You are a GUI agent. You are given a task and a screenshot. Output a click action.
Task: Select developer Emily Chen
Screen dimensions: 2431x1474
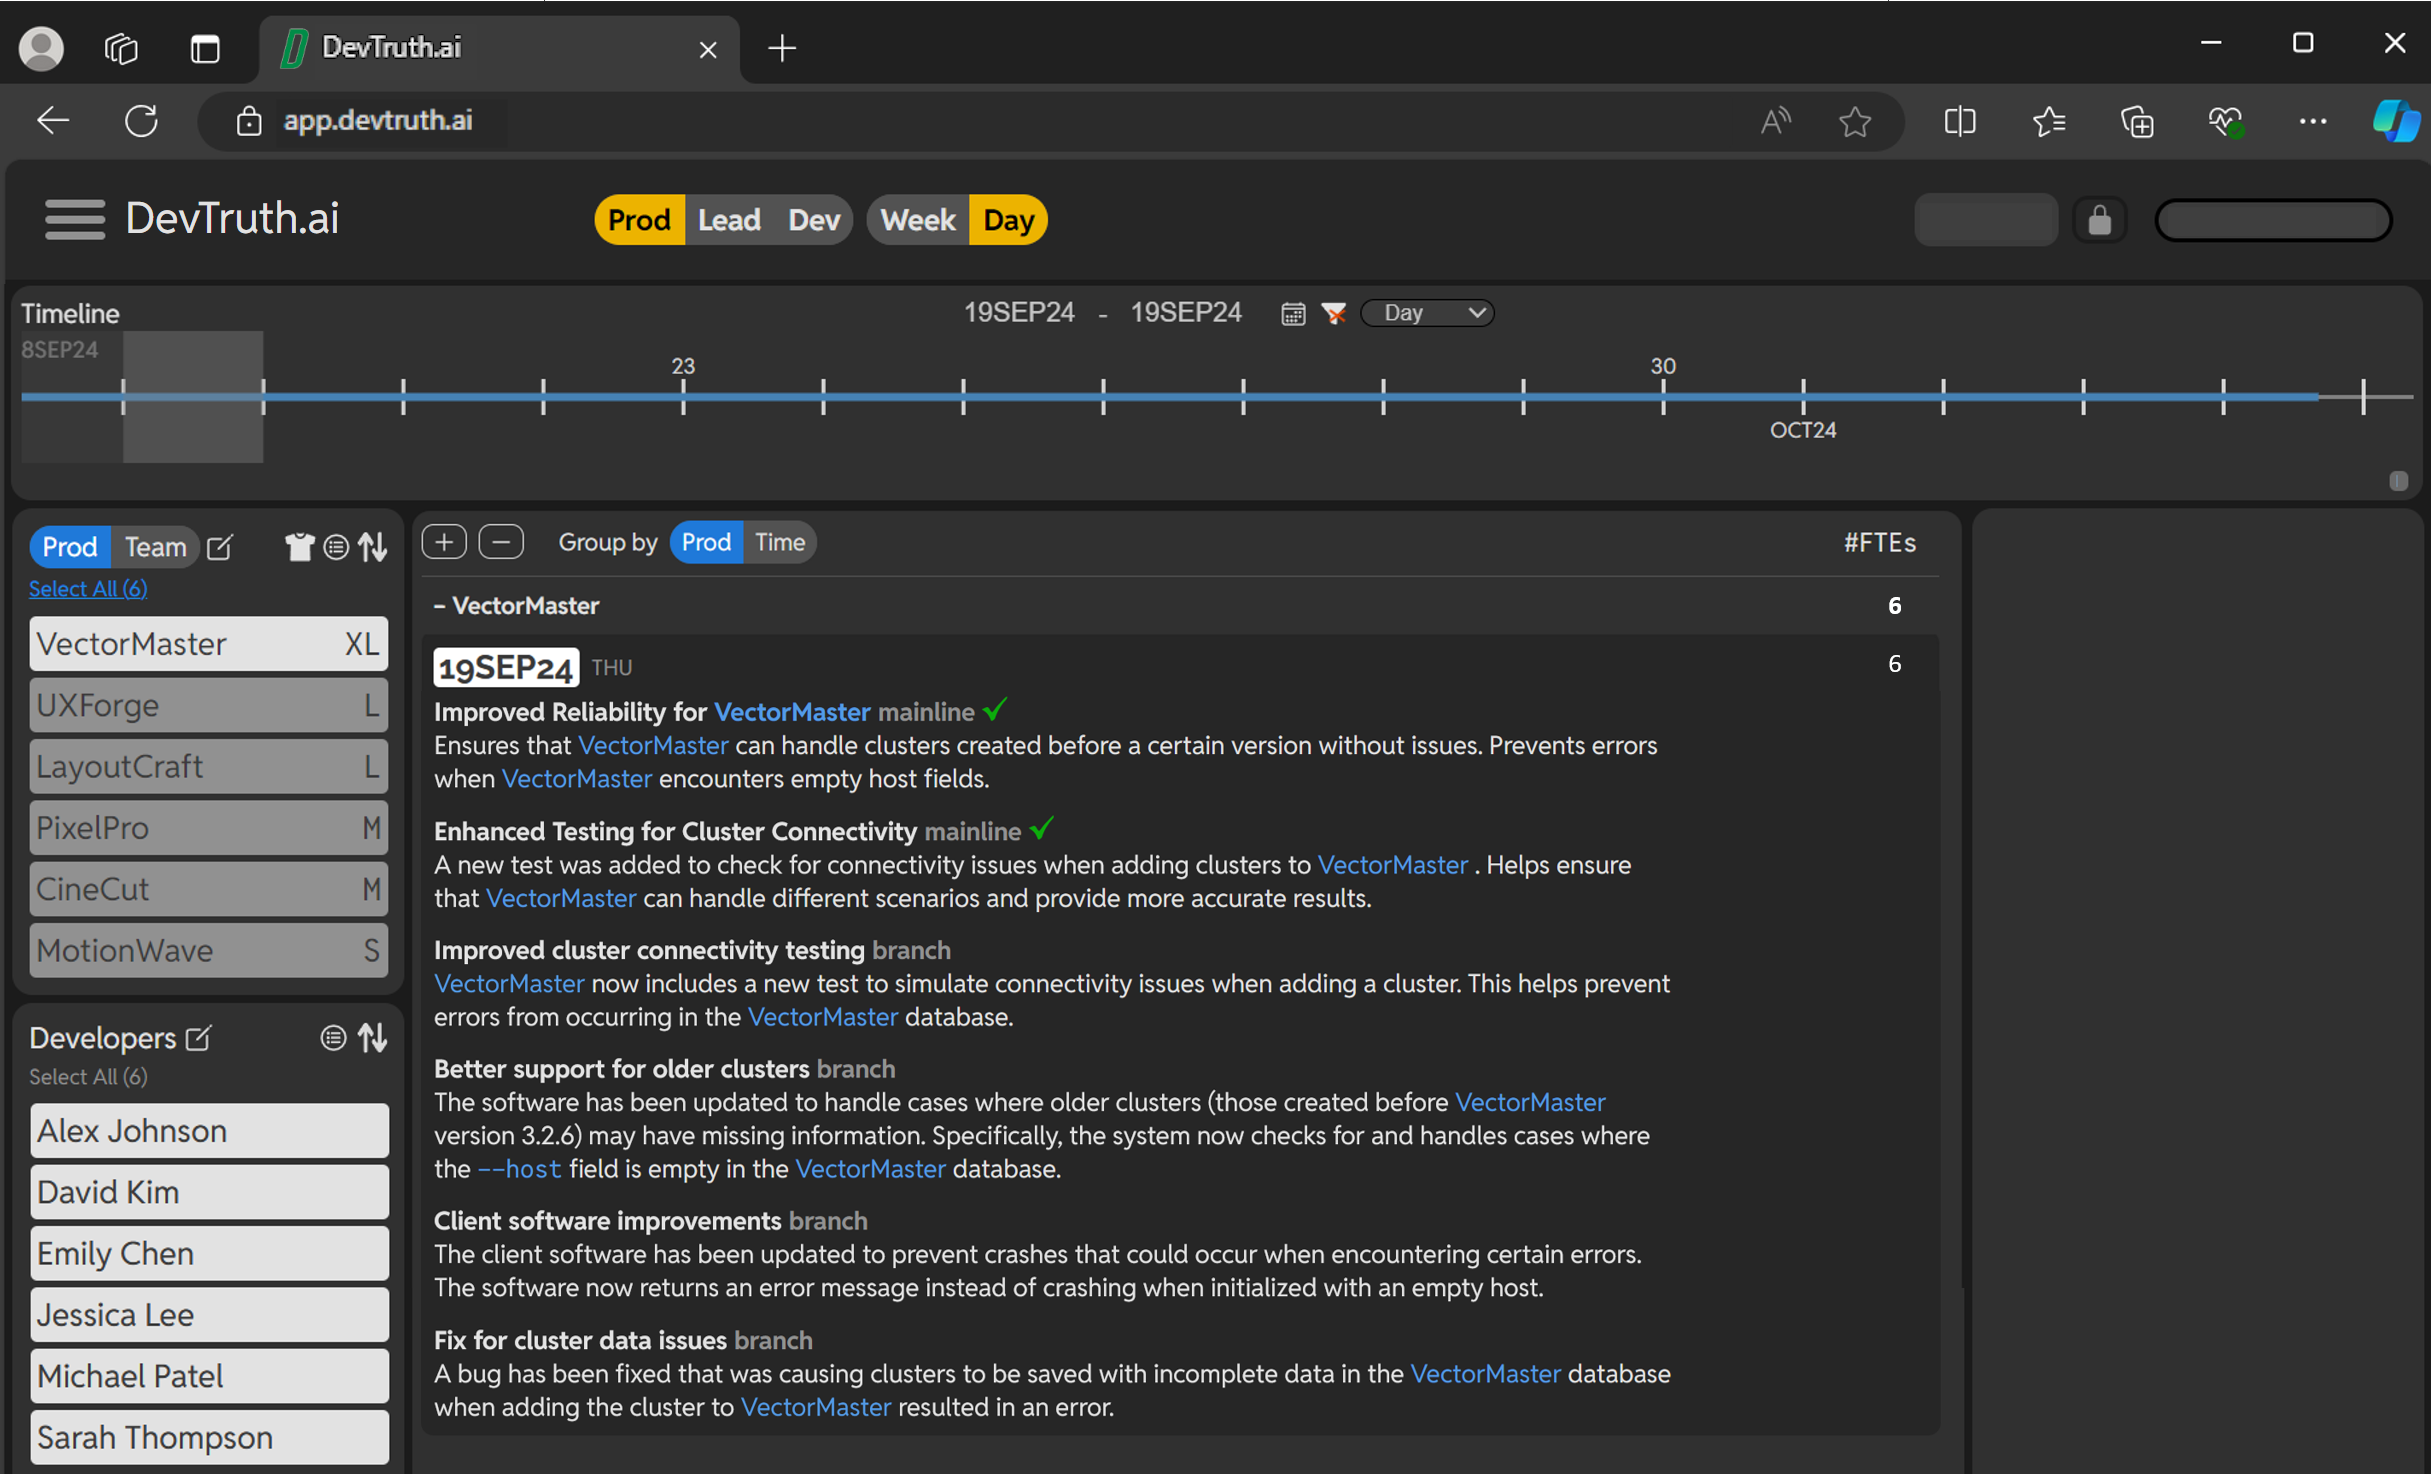tap(209, 1253)
